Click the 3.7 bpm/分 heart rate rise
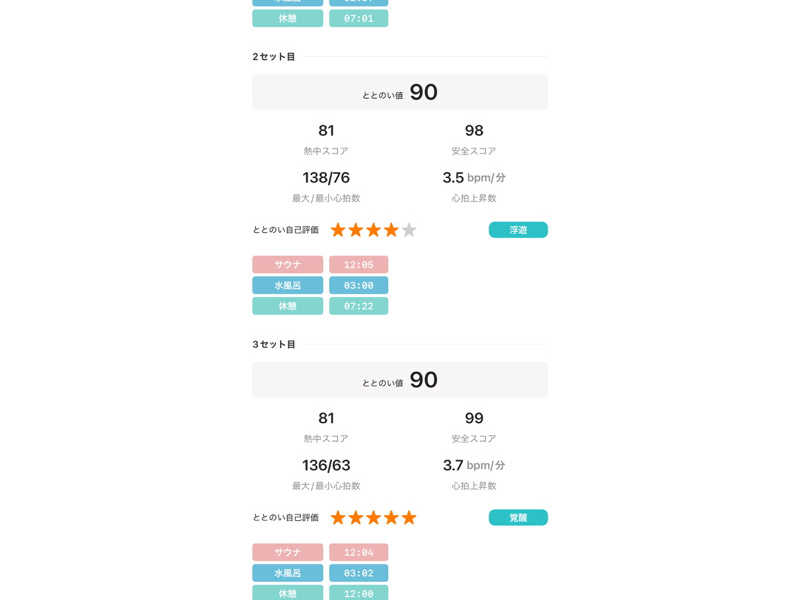This screenshot has height=600, width=800. (x=474, y=465)
